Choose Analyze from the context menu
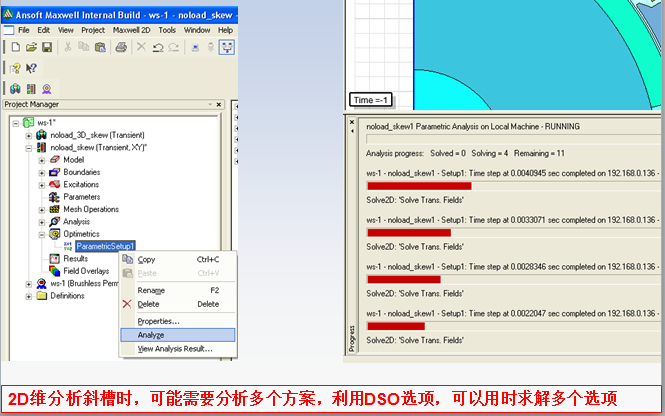665x416 pixels. pos(178,335)
